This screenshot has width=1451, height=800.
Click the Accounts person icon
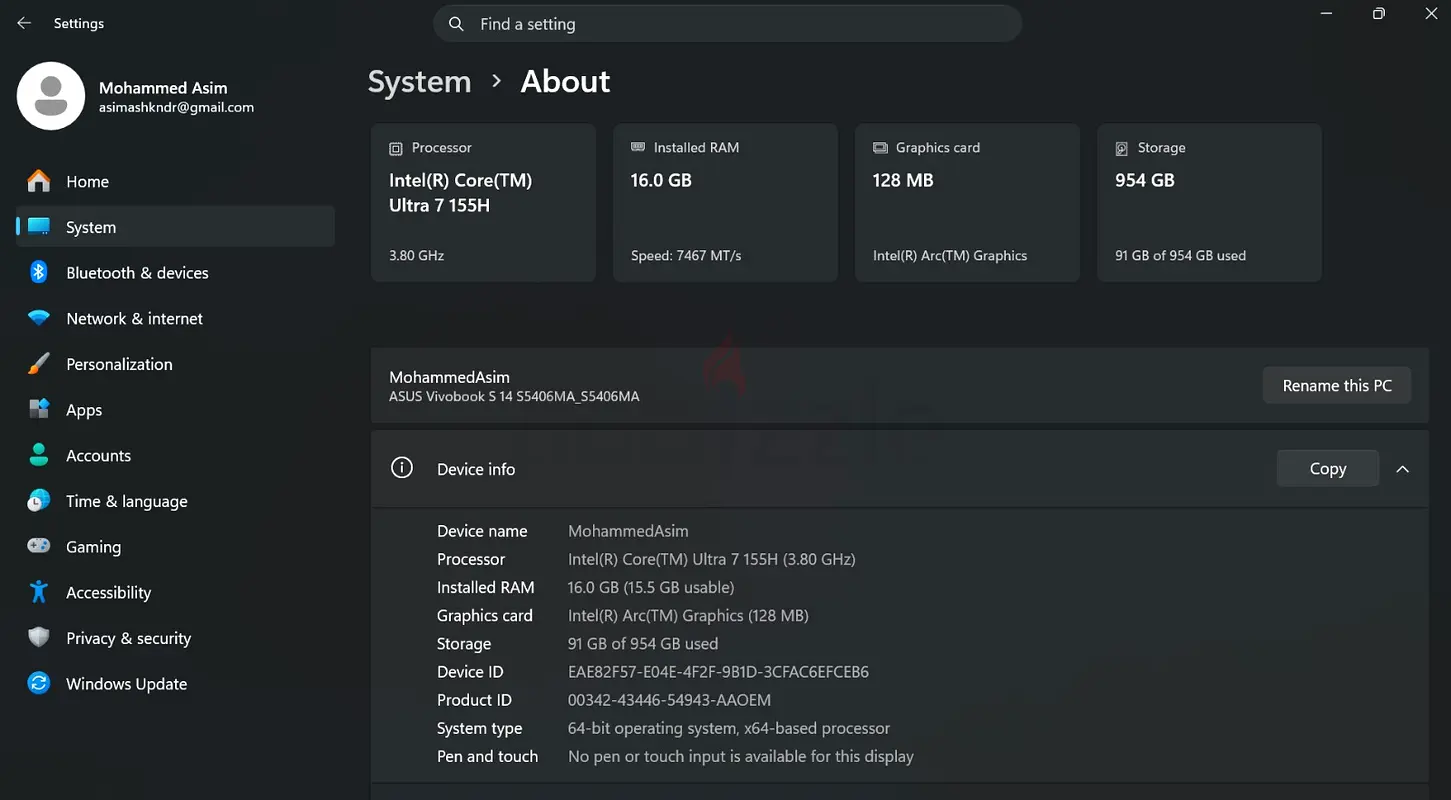[x=39, y=455]
